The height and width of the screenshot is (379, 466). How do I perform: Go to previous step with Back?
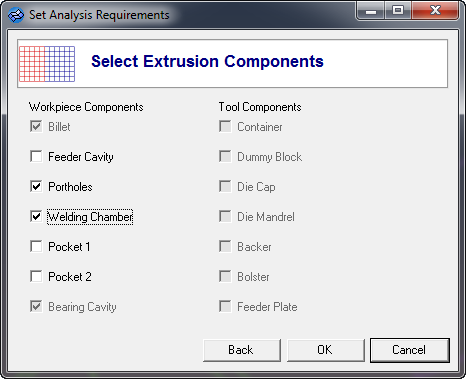pos(242,350)
